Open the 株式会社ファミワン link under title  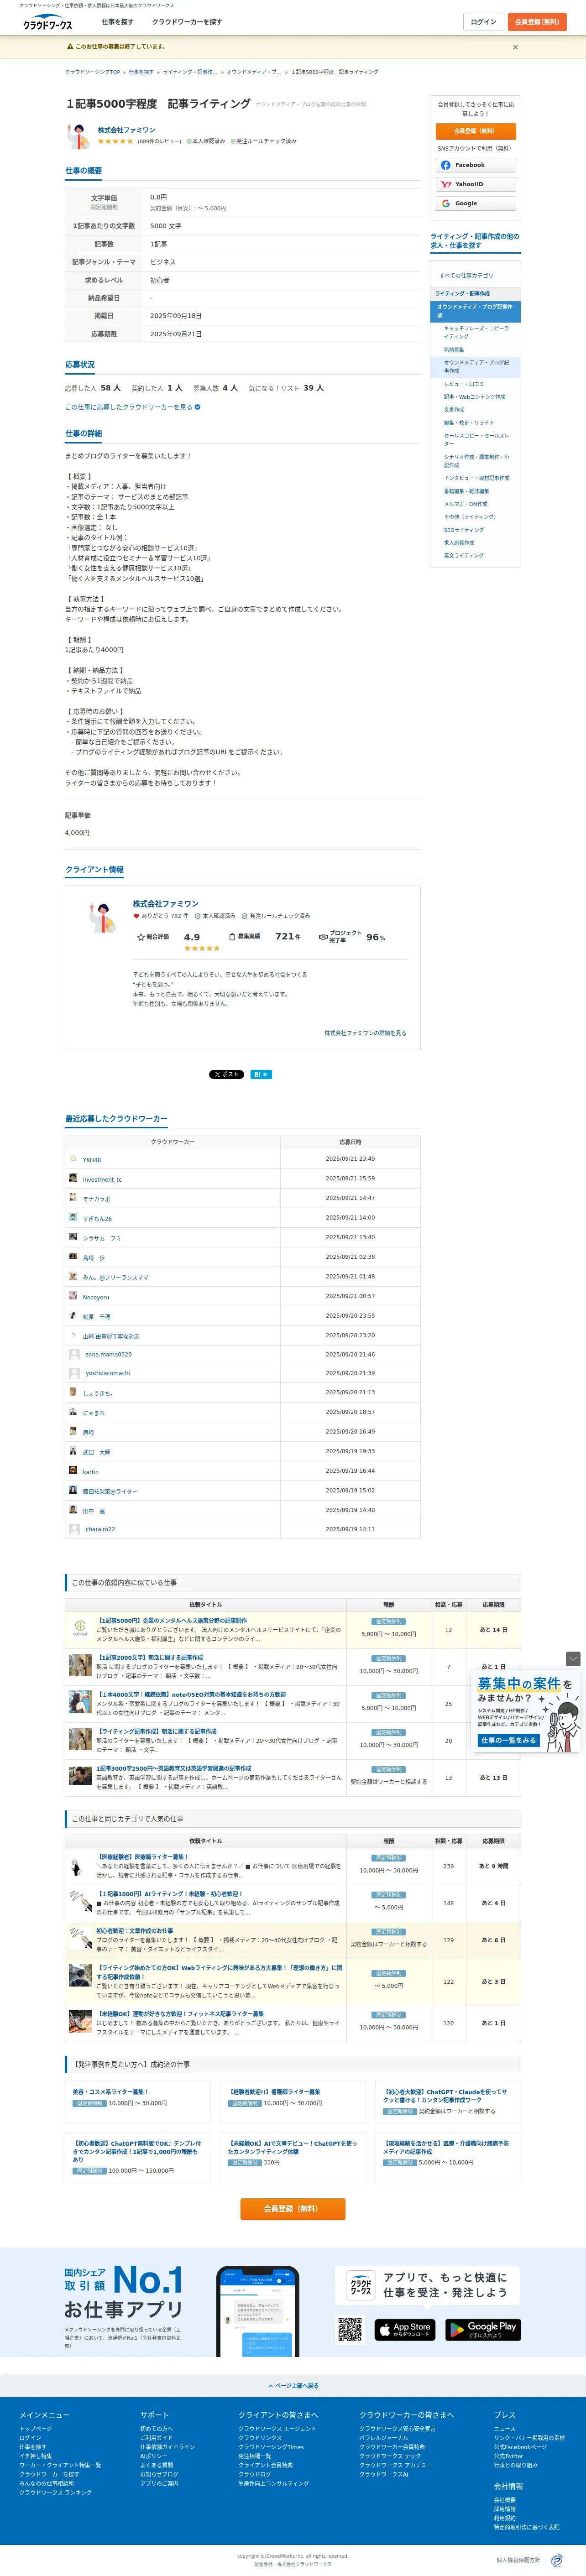coord(126,130)
